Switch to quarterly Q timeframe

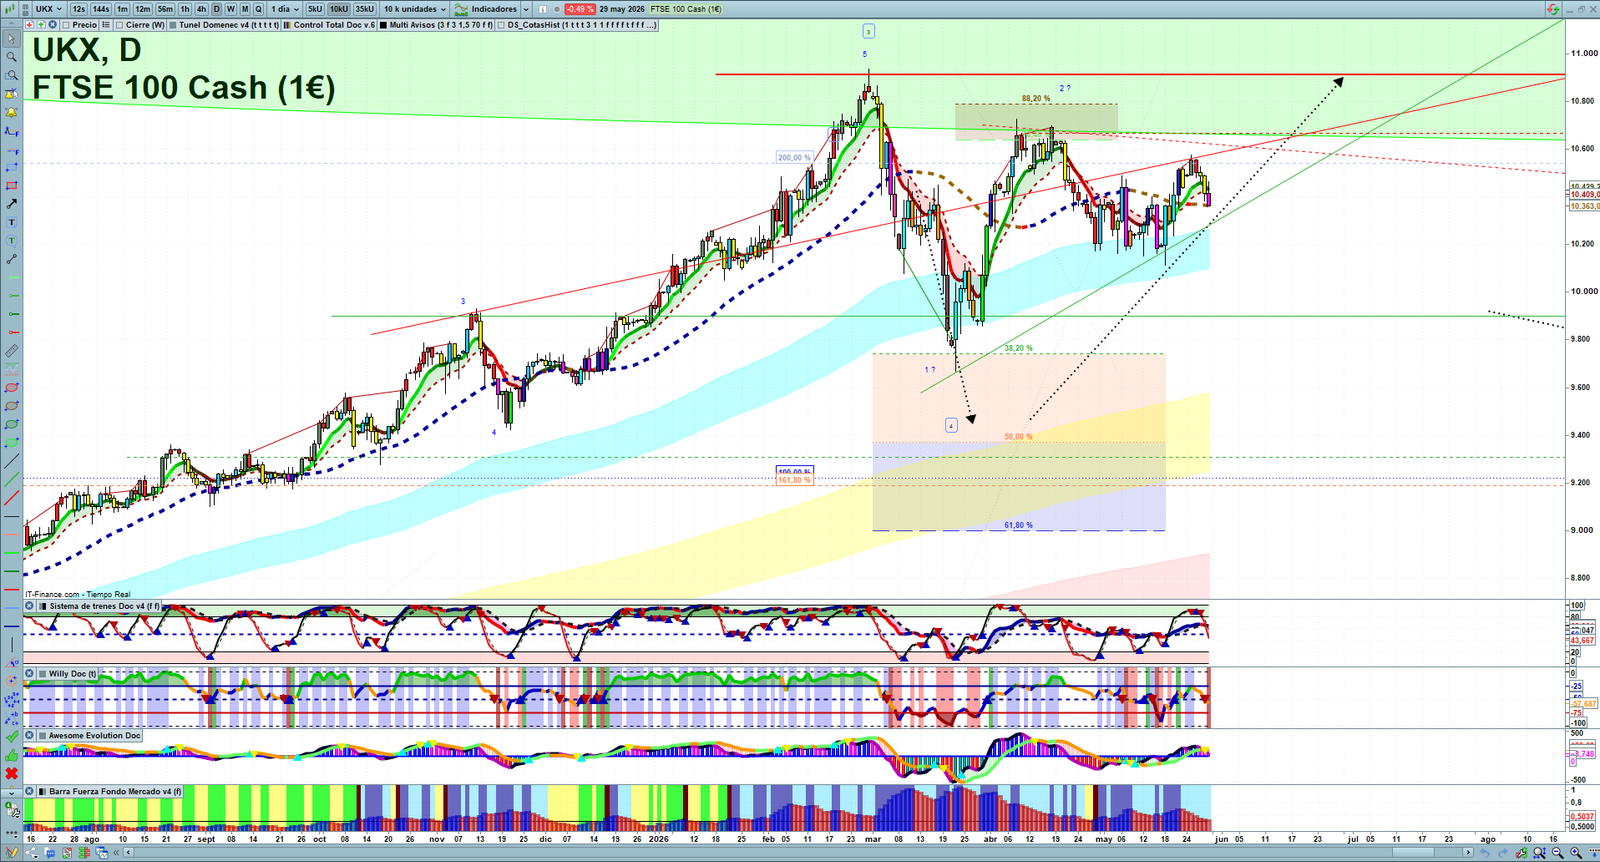(x=258, y=9)
